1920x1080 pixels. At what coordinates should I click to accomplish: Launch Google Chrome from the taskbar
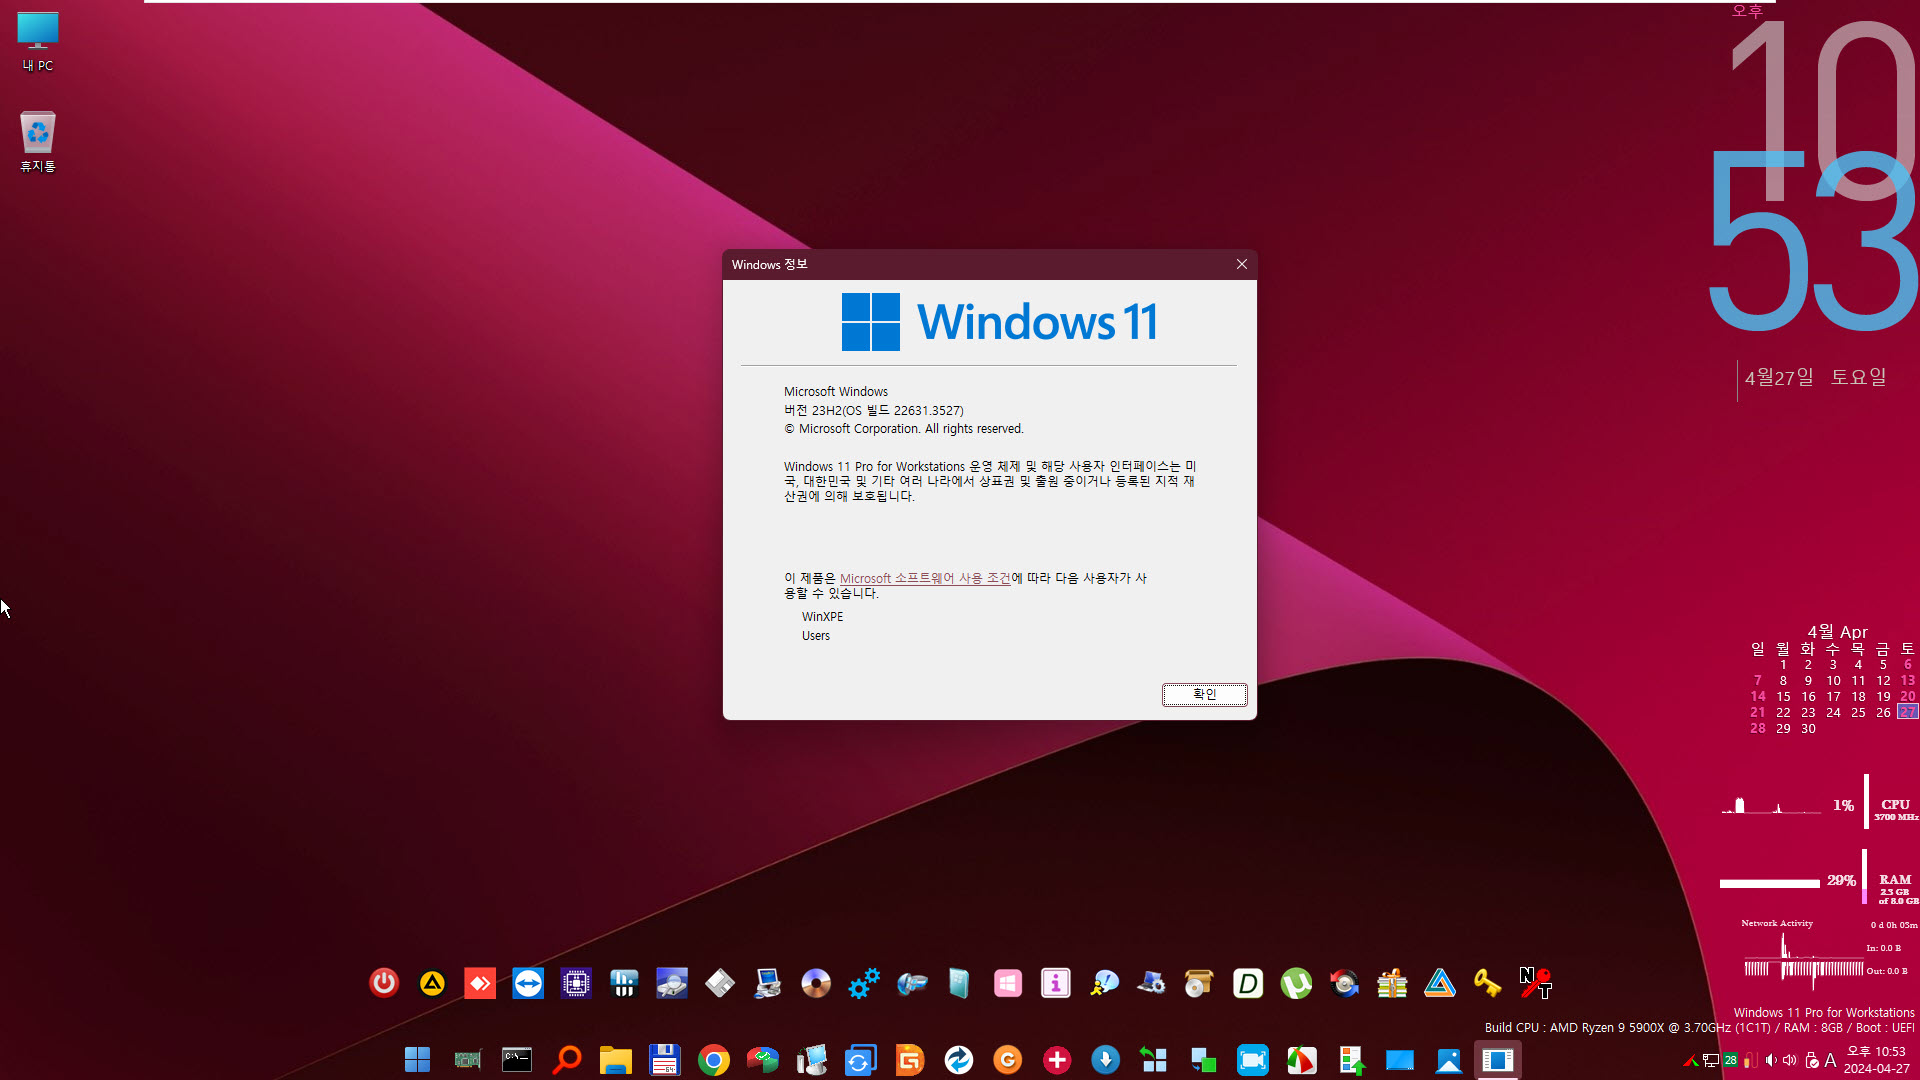tap(714, 1060)
